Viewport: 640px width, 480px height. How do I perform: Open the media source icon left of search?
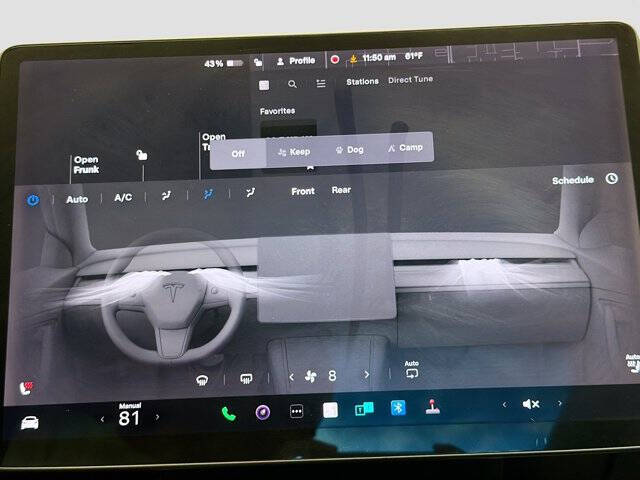(x=264, y=85)
